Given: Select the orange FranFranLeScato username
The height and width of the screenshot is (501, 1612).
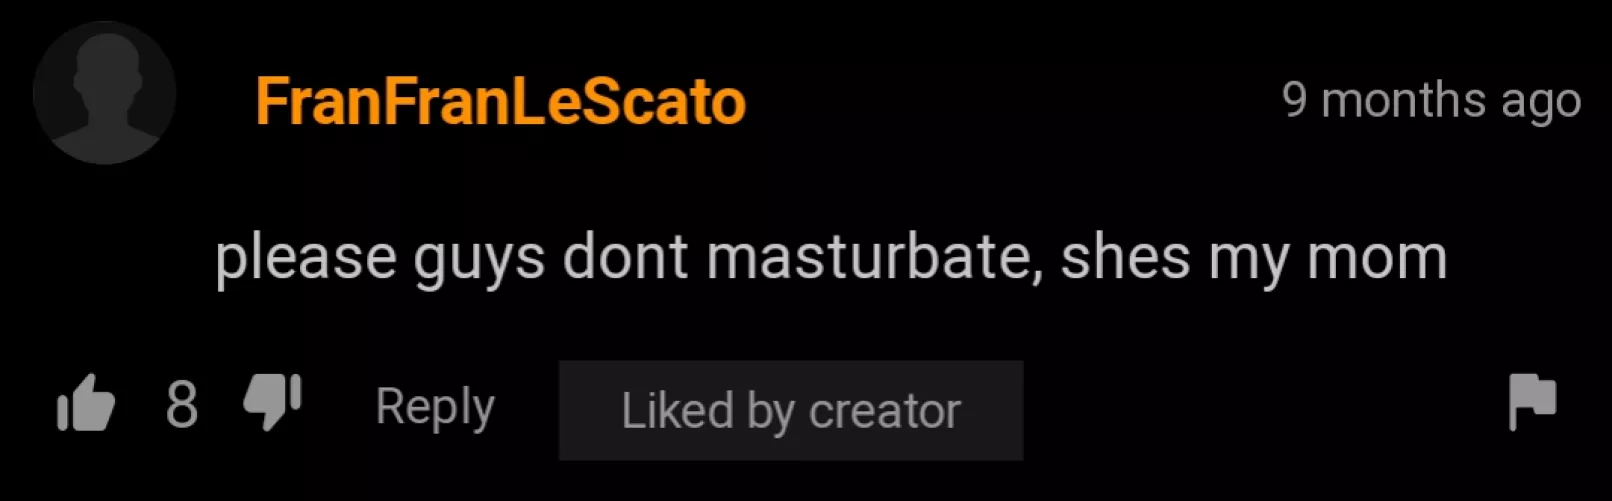Looking at the screenshot, I should tap(500, 101).
